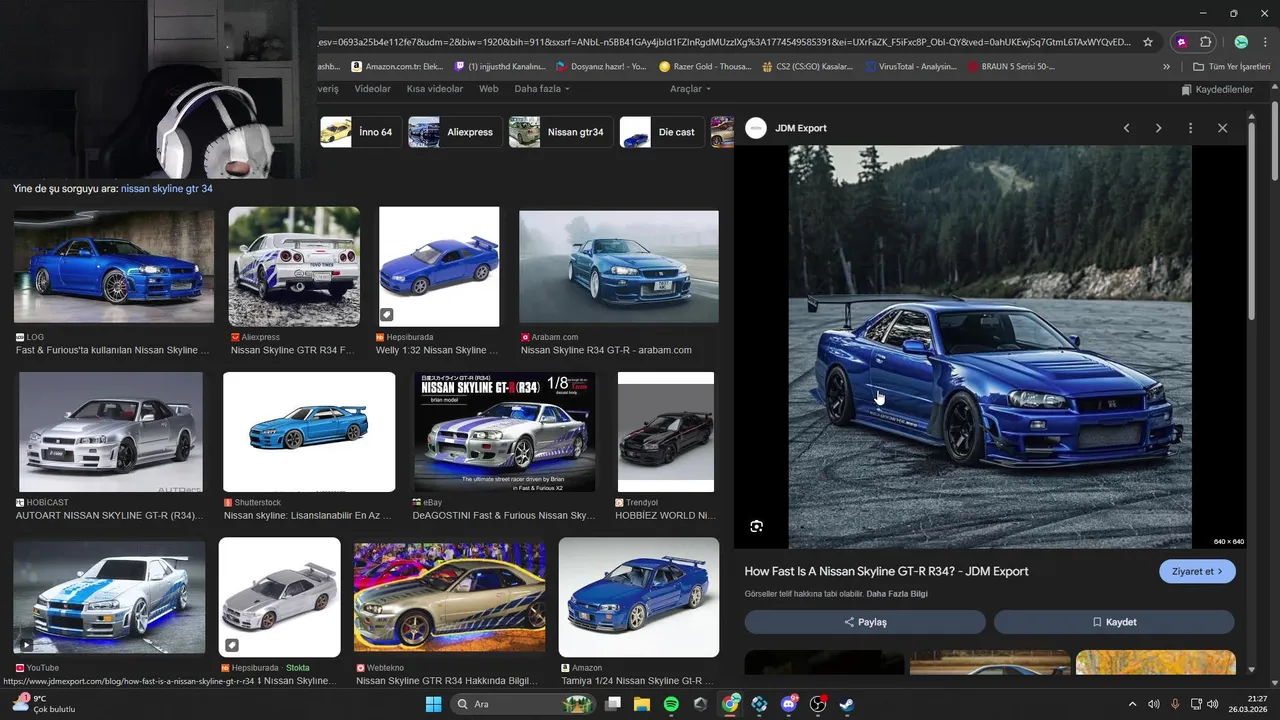The width and height of the screenshot is (1280, 720).
Task: Open the VirusTotal bookmark
Action: [911, 67]
